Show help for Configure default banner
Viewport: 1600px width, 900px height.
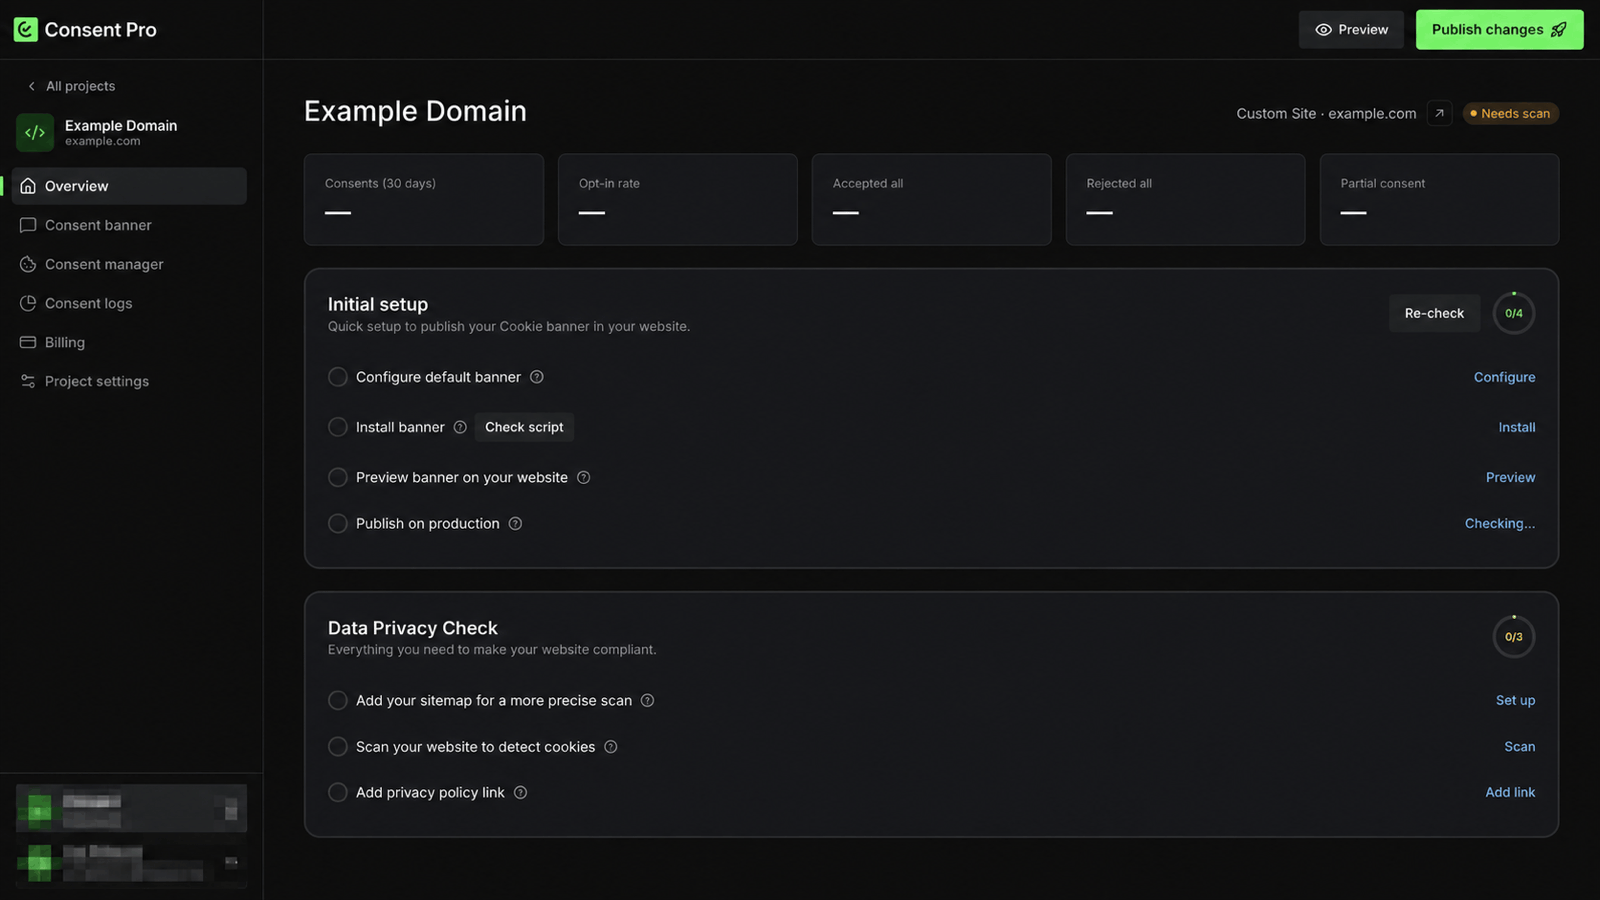tap(537, 377)
